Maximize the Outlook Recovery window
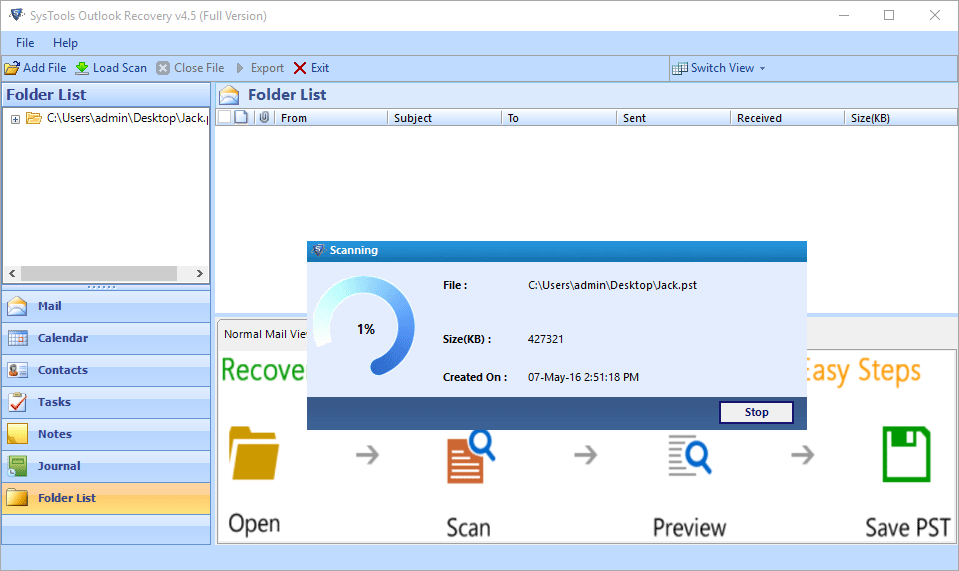959x571 pixels. tap(889, 15)
